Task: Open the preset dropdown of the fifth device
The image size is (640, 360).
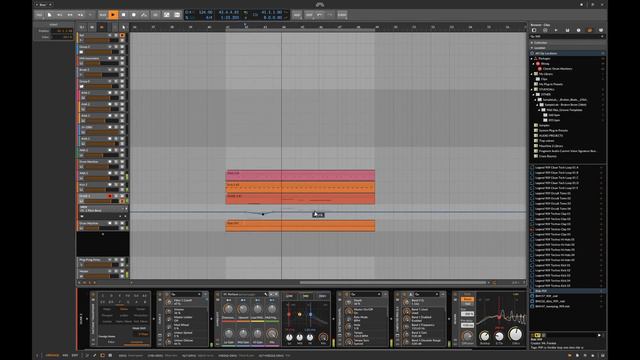Action: [x=428, y=294]
